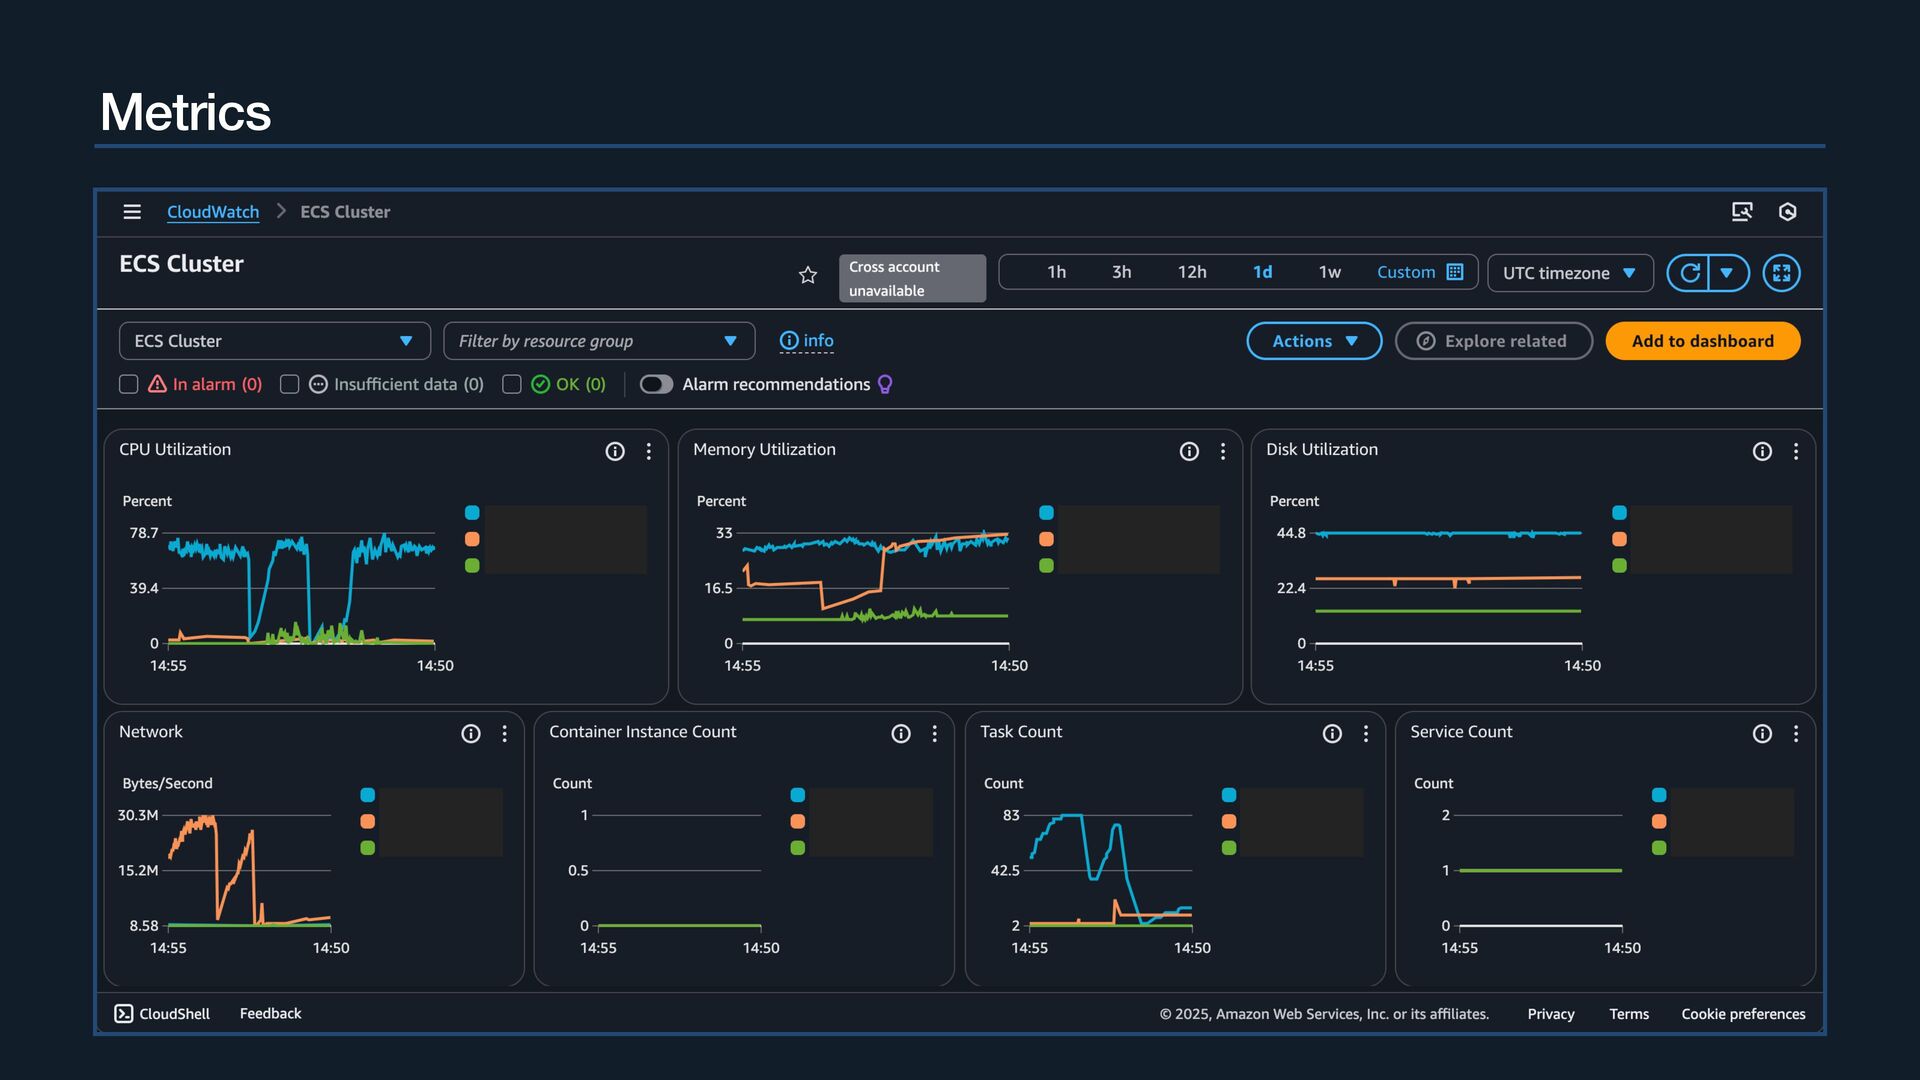Show info for Network widget
The width and height of the screenshot is (1920, 1080).
[x=471, y=734]
